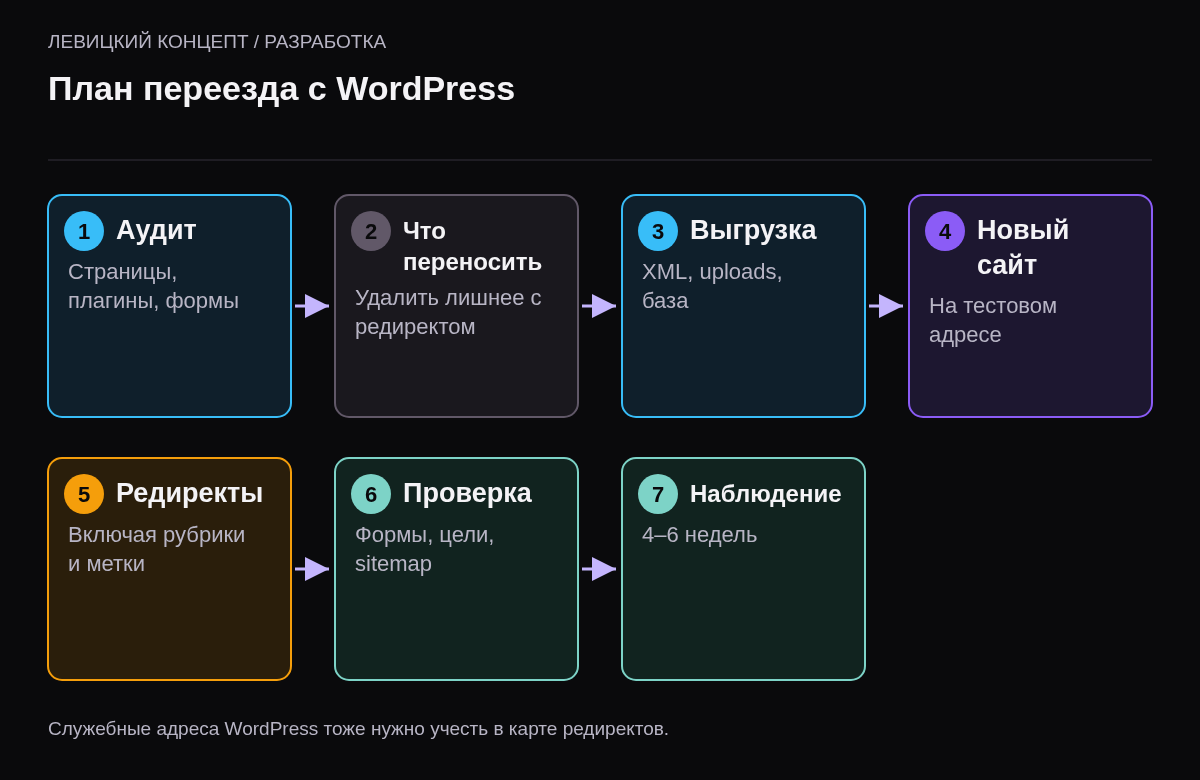Click the blue number 1 badge
1200x780 pixels.
[84, 231]
